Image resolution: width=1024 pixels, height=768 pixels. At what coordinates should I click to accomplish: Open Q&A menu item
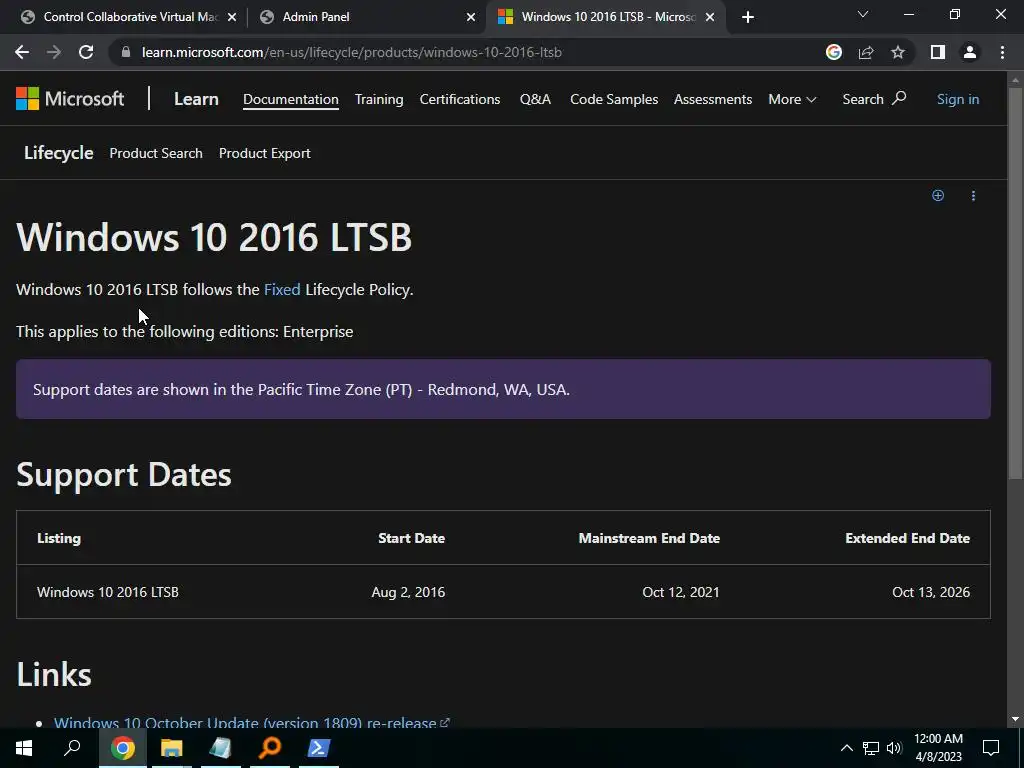pos(536,99)
